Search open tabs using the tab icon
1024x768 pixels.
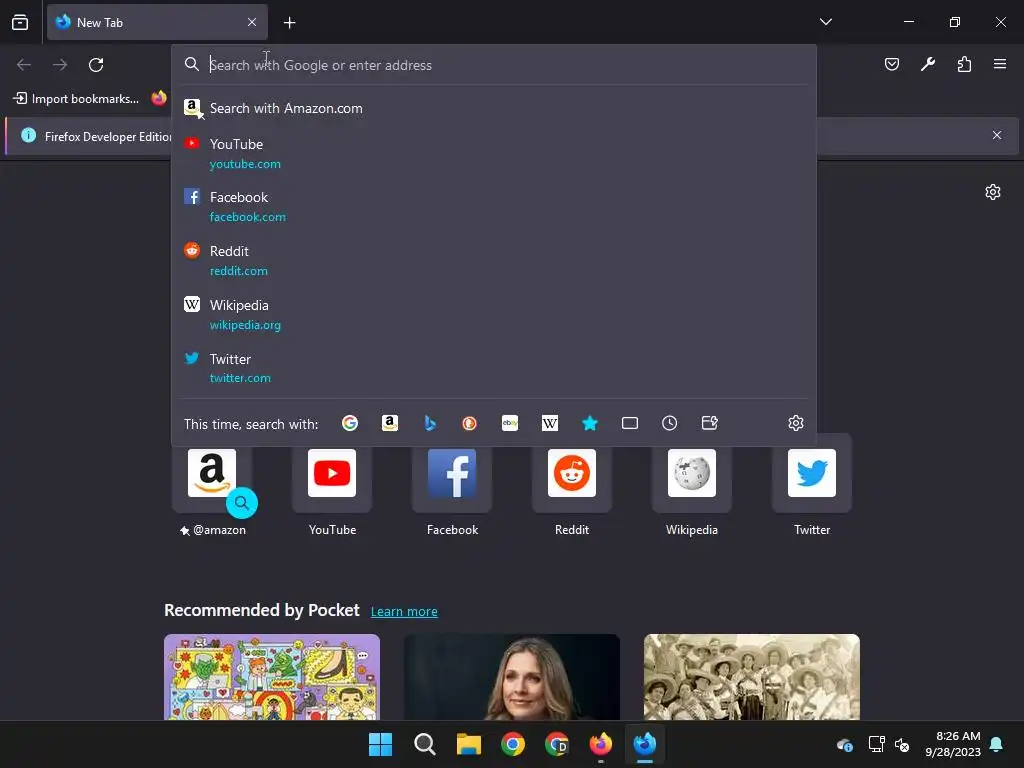pyautogui.click(x=630, y=423)
